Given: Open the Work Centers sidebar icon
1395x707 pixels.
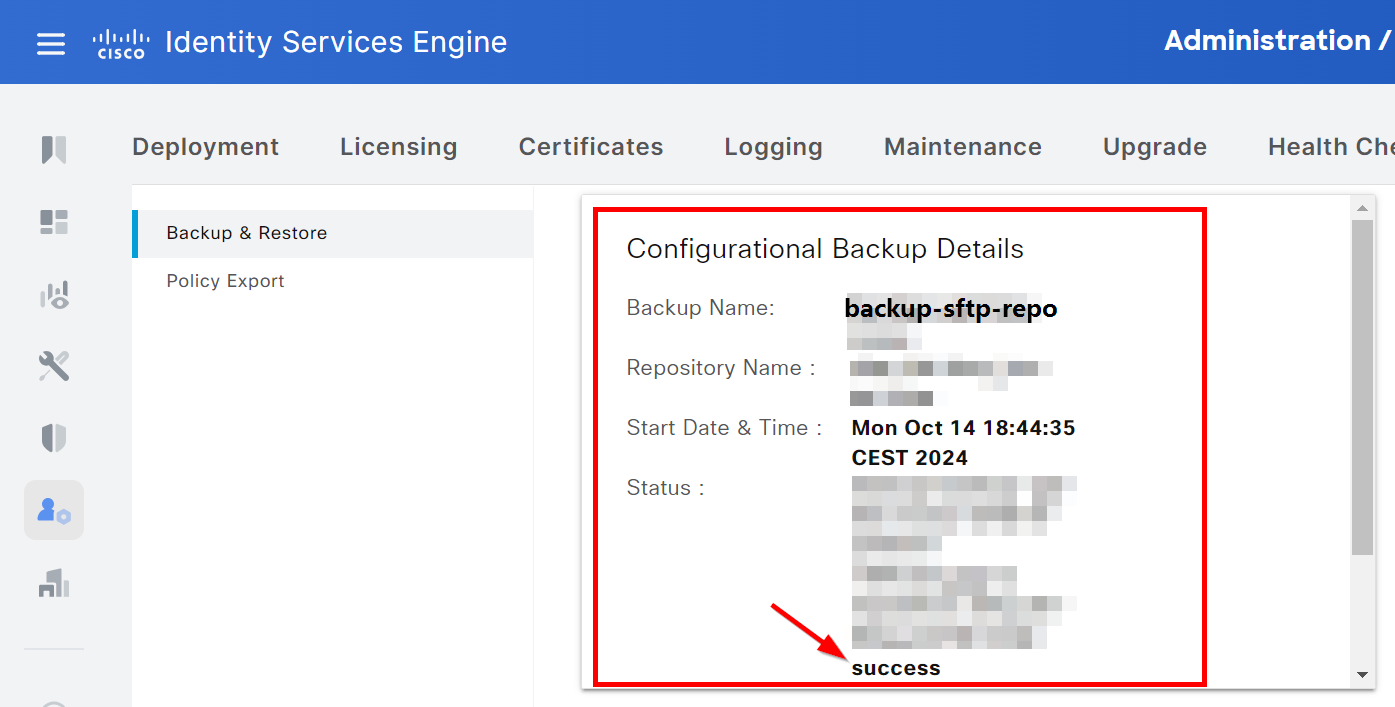Looking at the screenshot, I should [54, 583].
